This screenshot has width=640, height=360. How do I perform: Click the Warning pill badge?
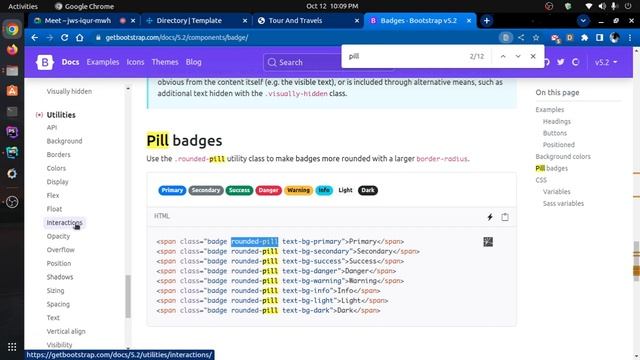[x=298, y=191]
